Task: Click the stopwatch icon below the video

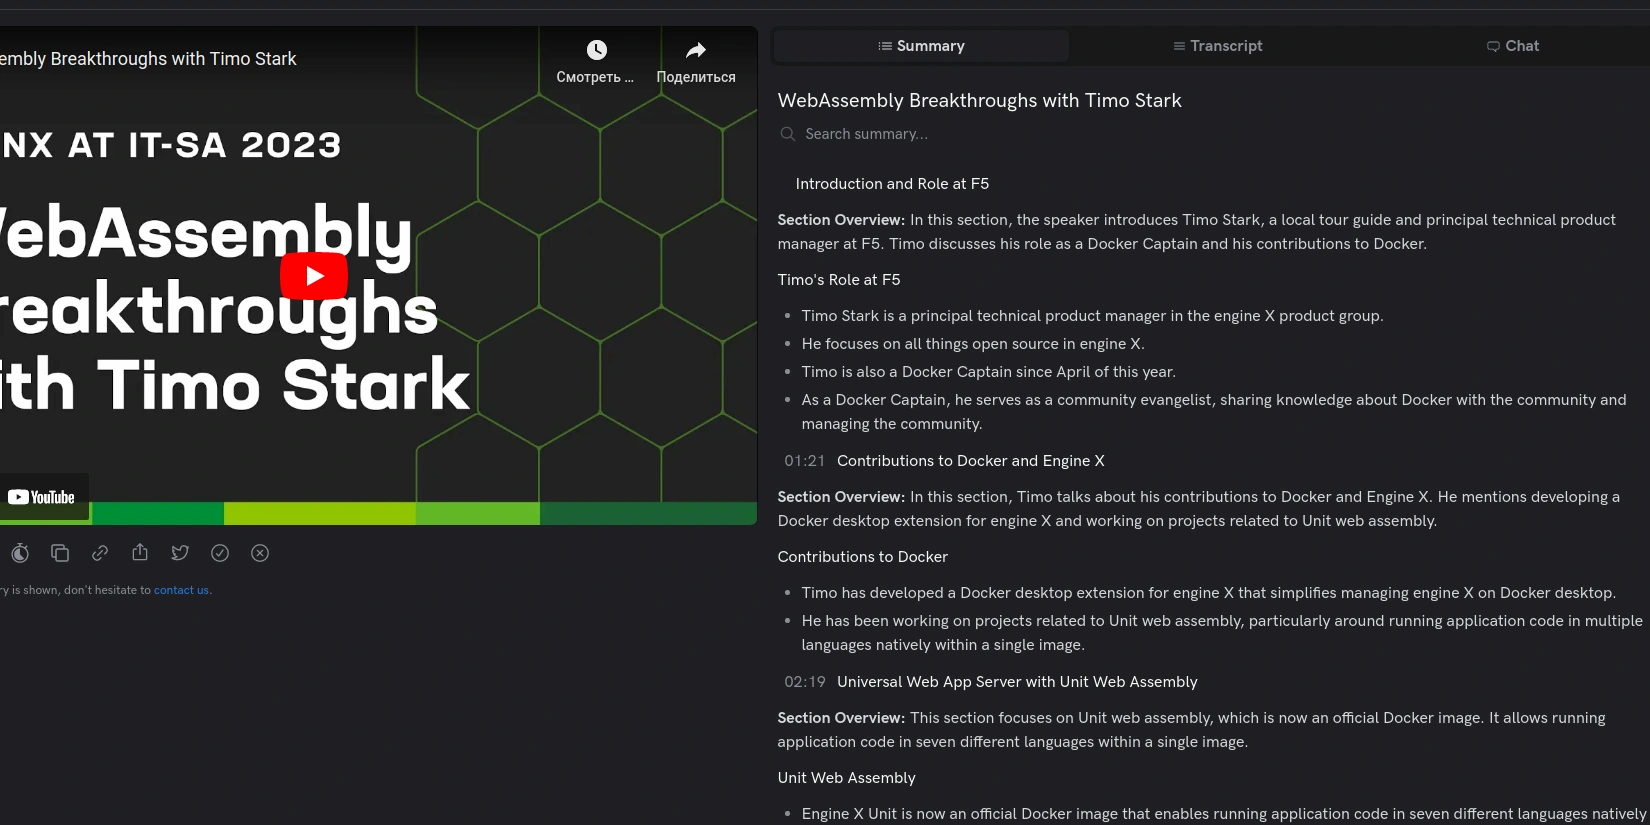Action: tap(20, 553)
